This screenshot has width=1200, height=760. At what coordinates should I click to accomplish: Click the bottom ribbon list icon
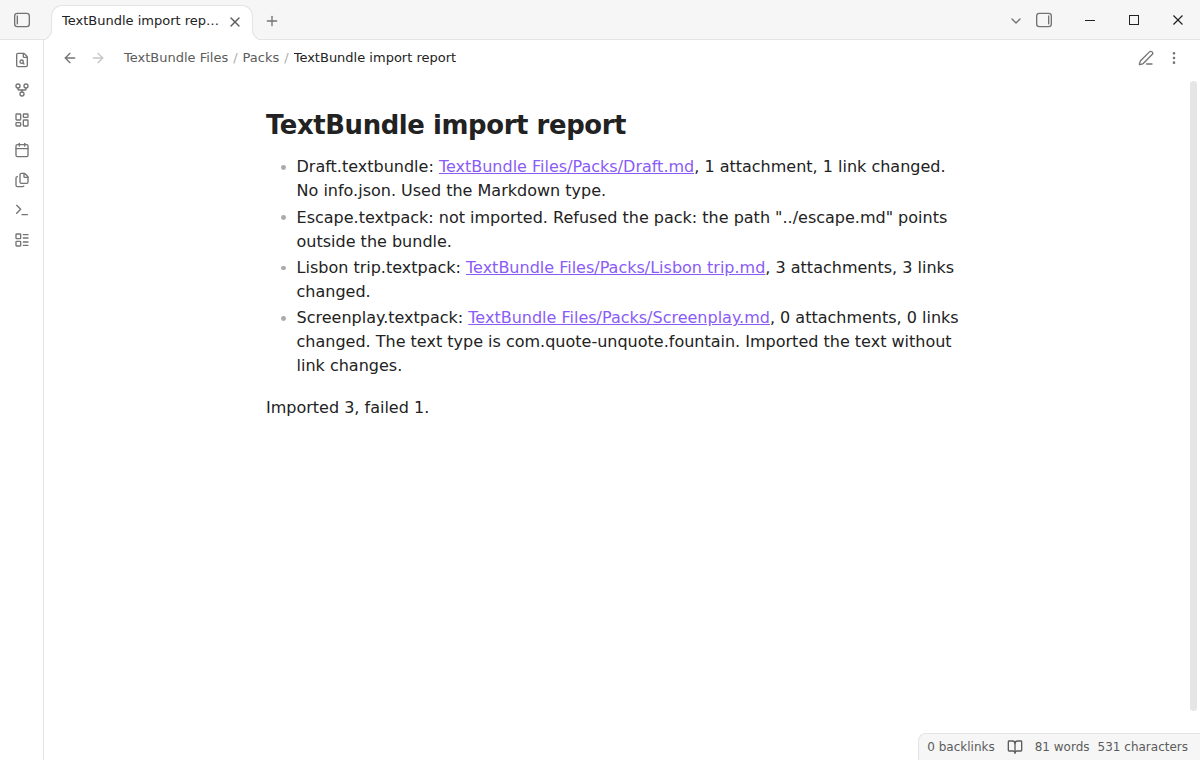22,240
